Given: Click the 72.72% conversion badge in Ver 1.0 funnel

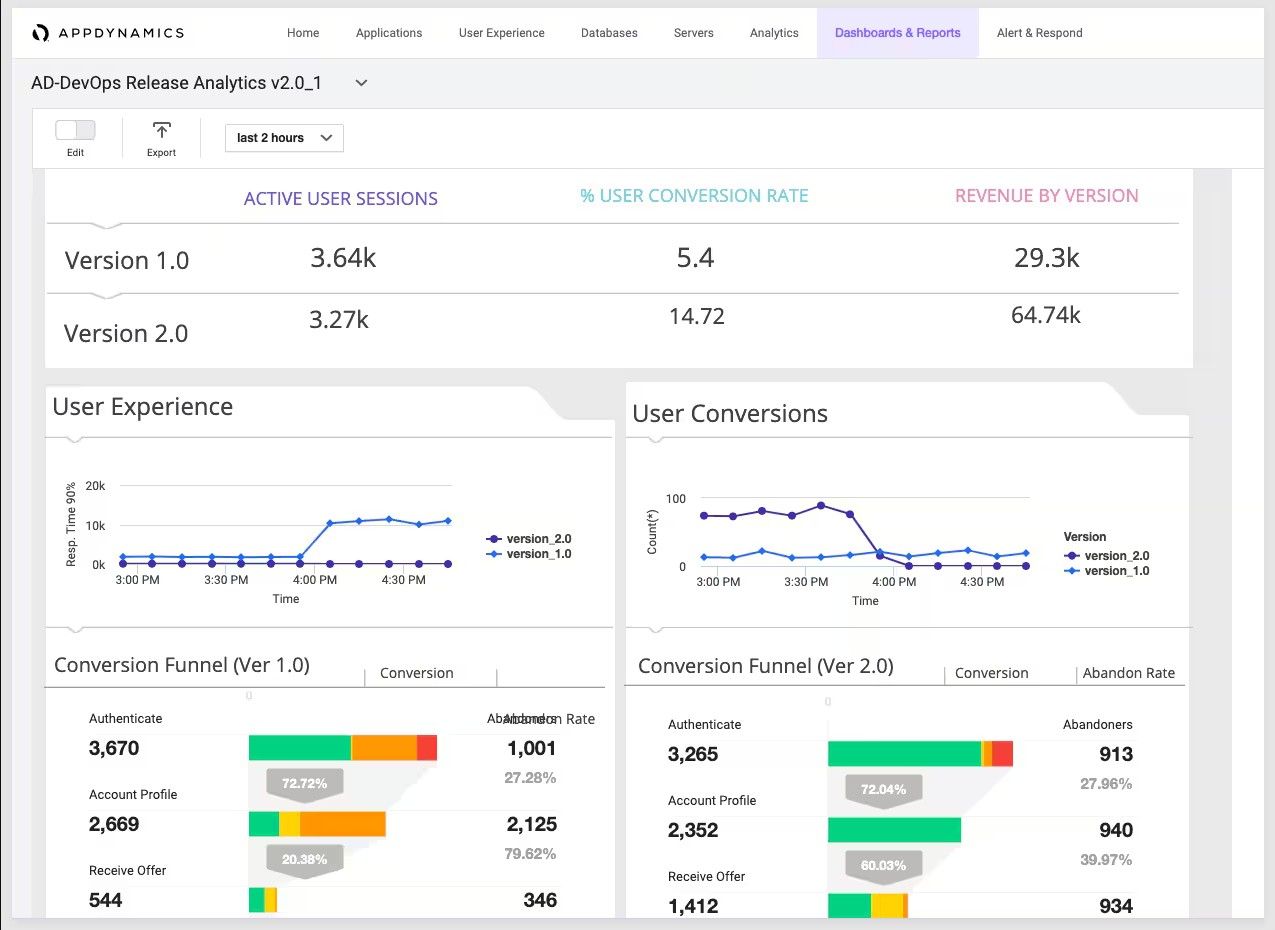Looking at the screenshot, I should coord(302,784).
